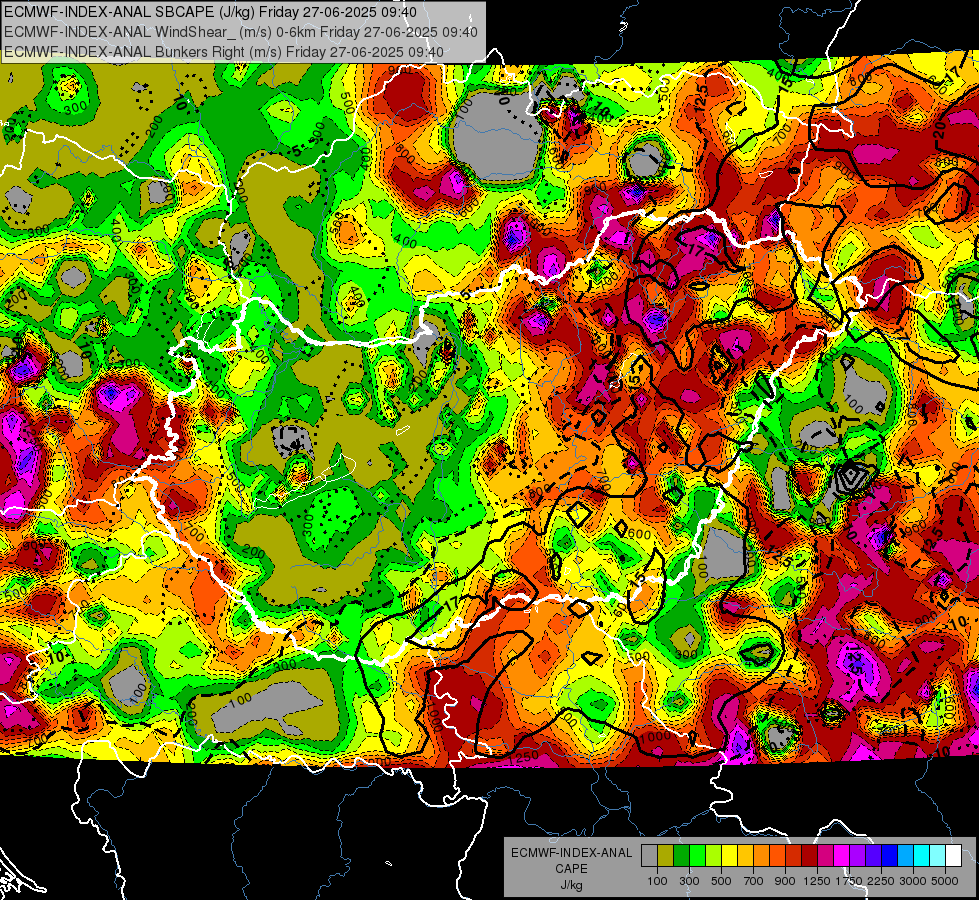The height and width of the screenshot is (900, 979).
Task: Click the CAPE legend title
Action: [571, 869]
